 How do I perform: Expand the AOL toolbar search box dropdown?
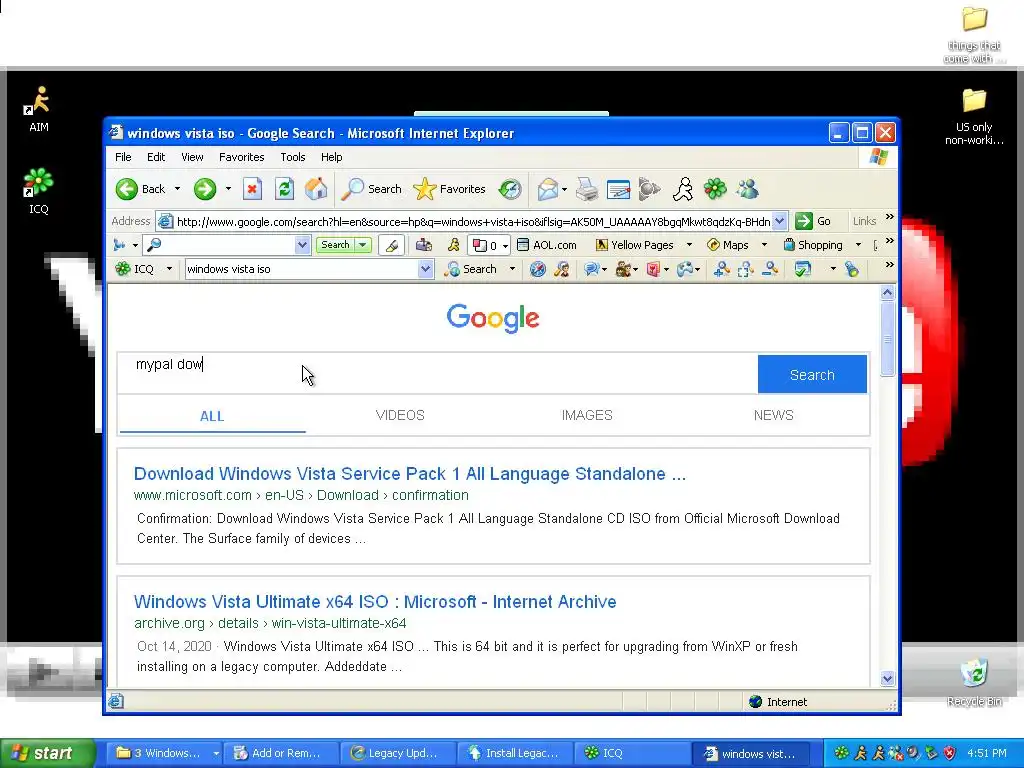click(302, 245)
